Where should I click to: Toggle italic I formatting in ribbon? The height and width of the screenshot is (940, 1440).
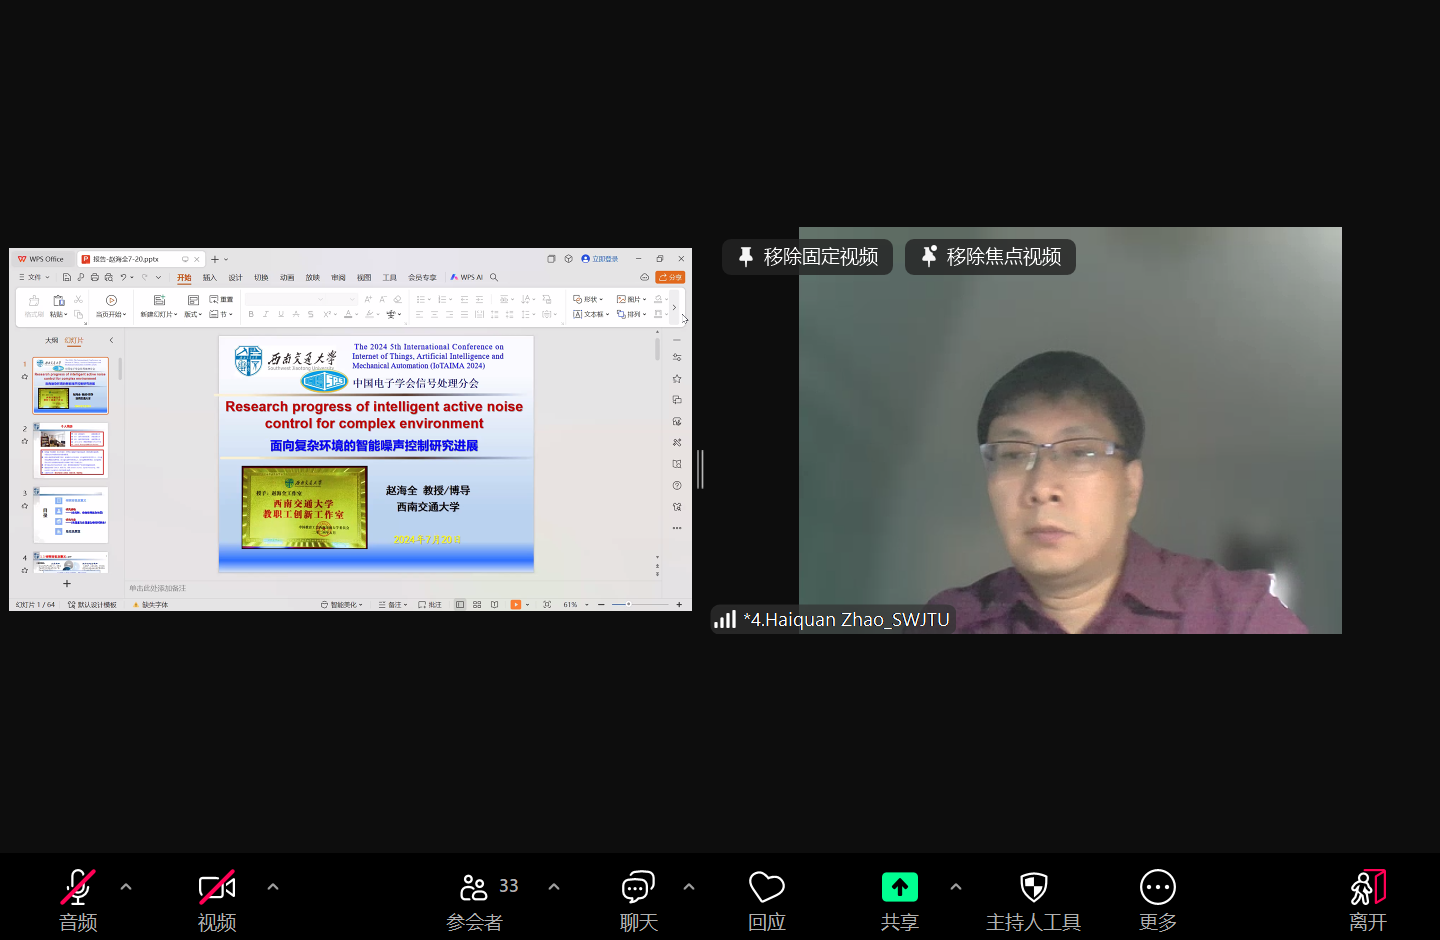pos(266,314)
